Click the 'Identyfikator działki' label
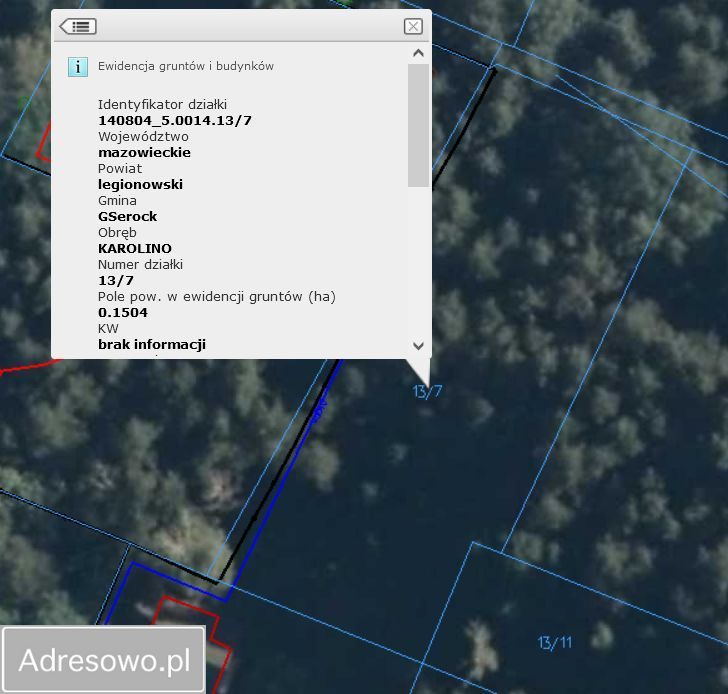728x694 pixels. pos(162,104)
